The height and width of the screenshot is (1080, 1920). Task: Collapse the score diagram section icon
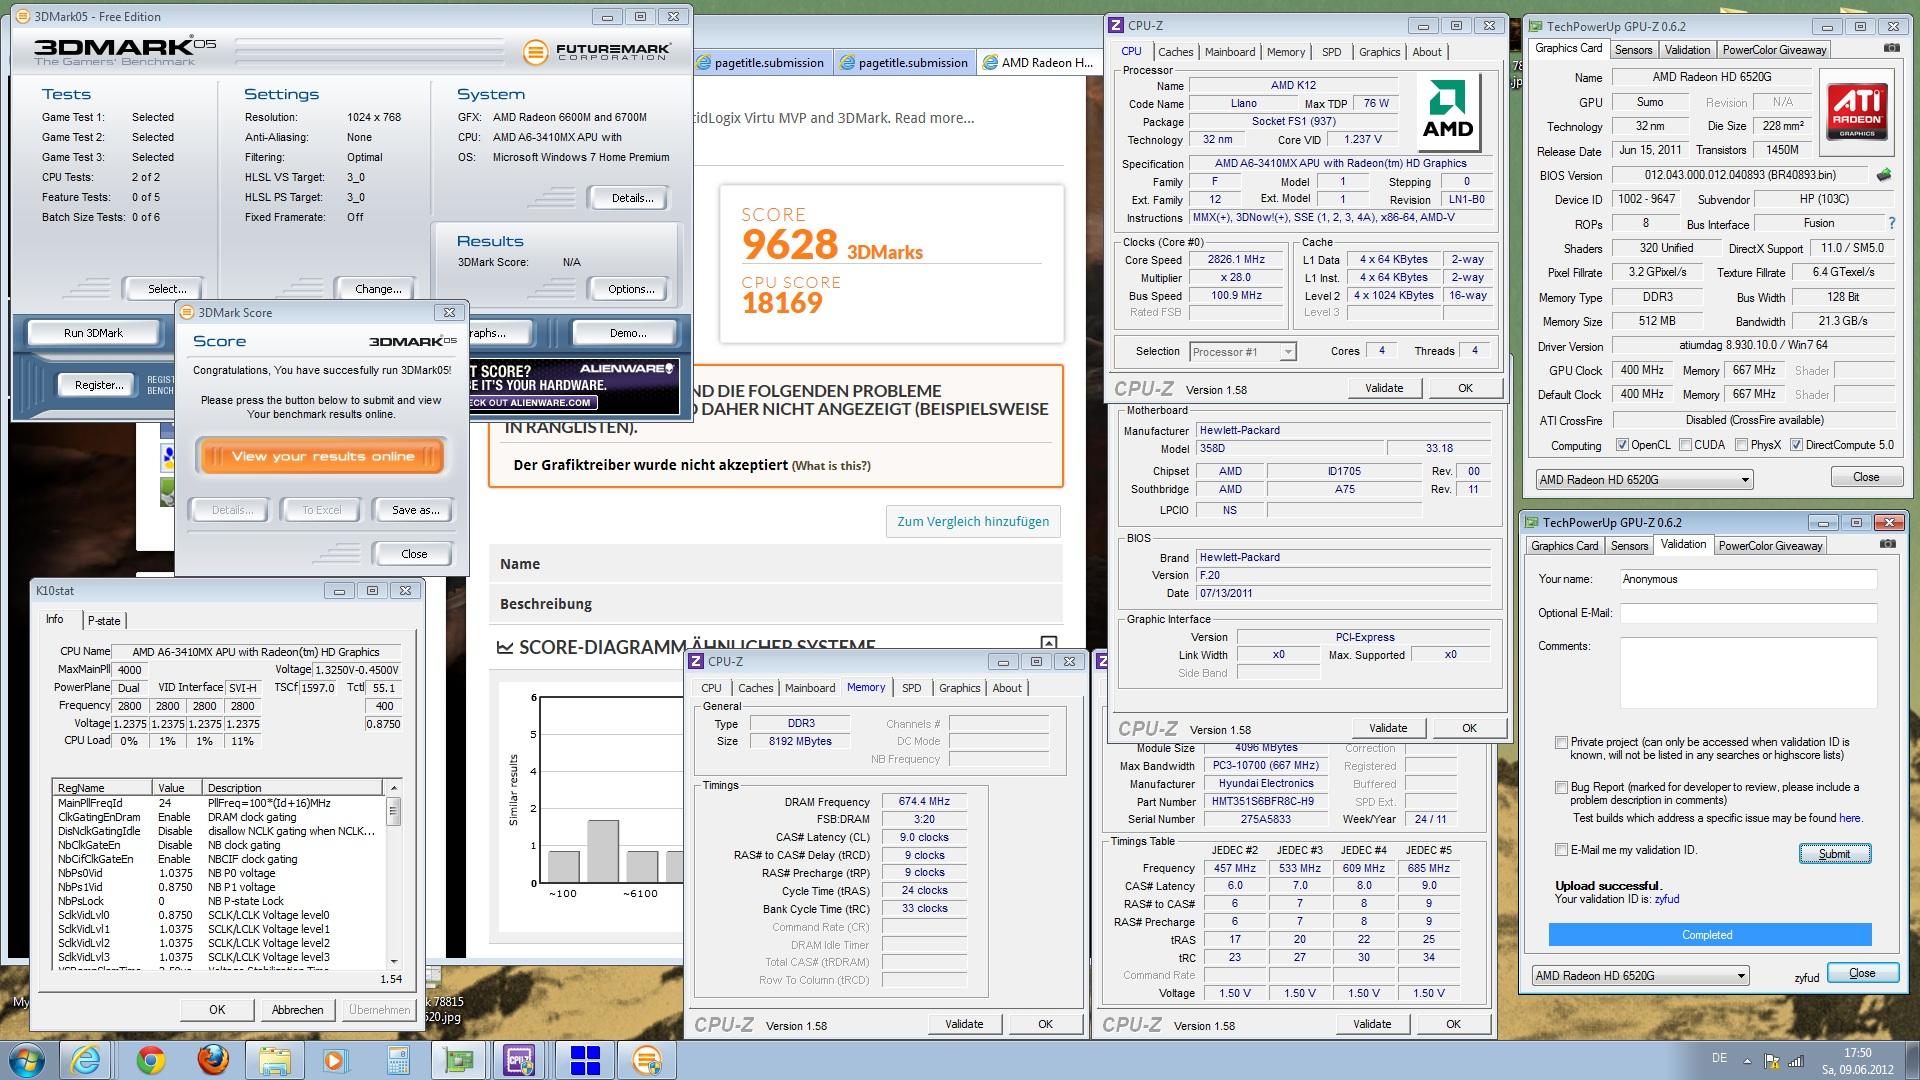[1048, 644]
